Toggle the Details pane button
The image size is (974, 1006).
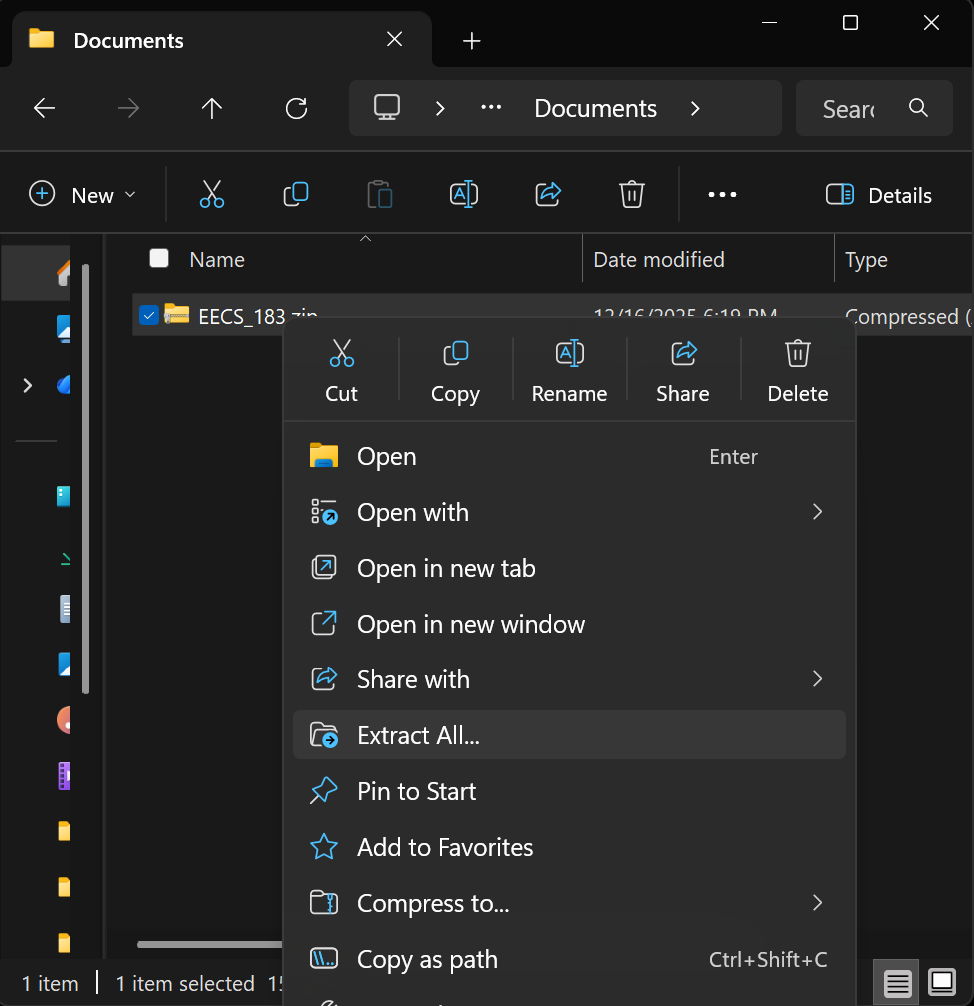pyautogui.click(x=878, y=194)
